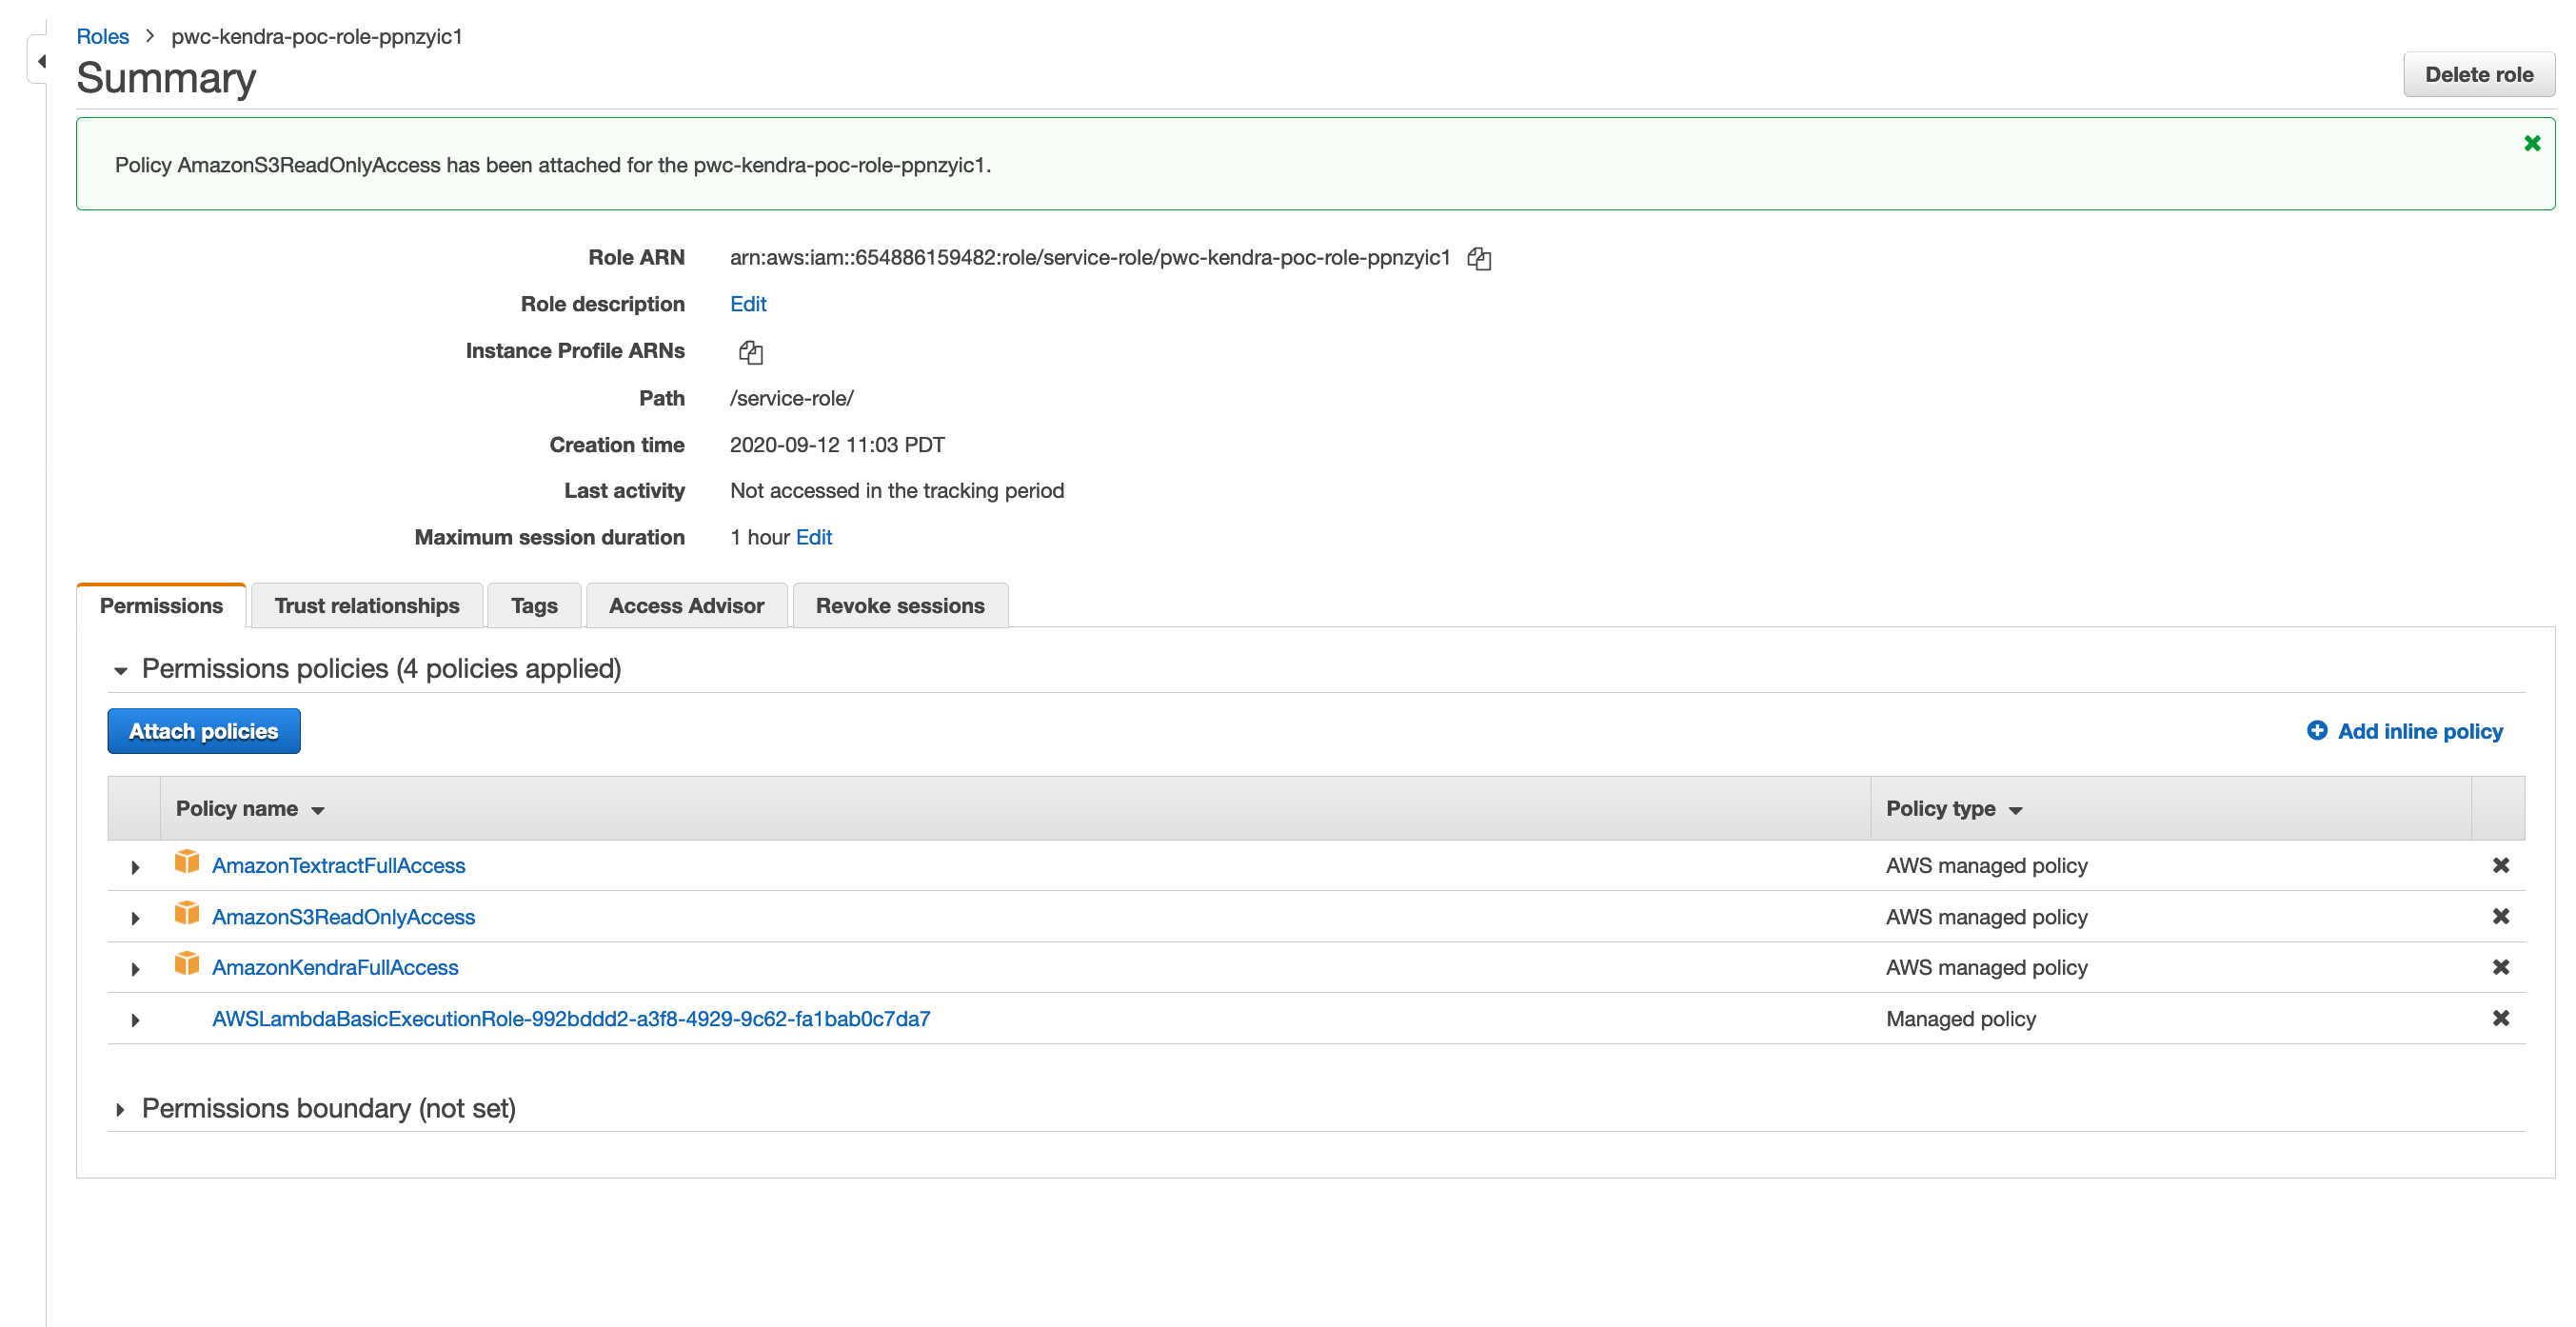Copy Instance Profile ARNs icon
Viewport: 2576px width, 1327px height.
pyautogui.click(x=751, y=352)
